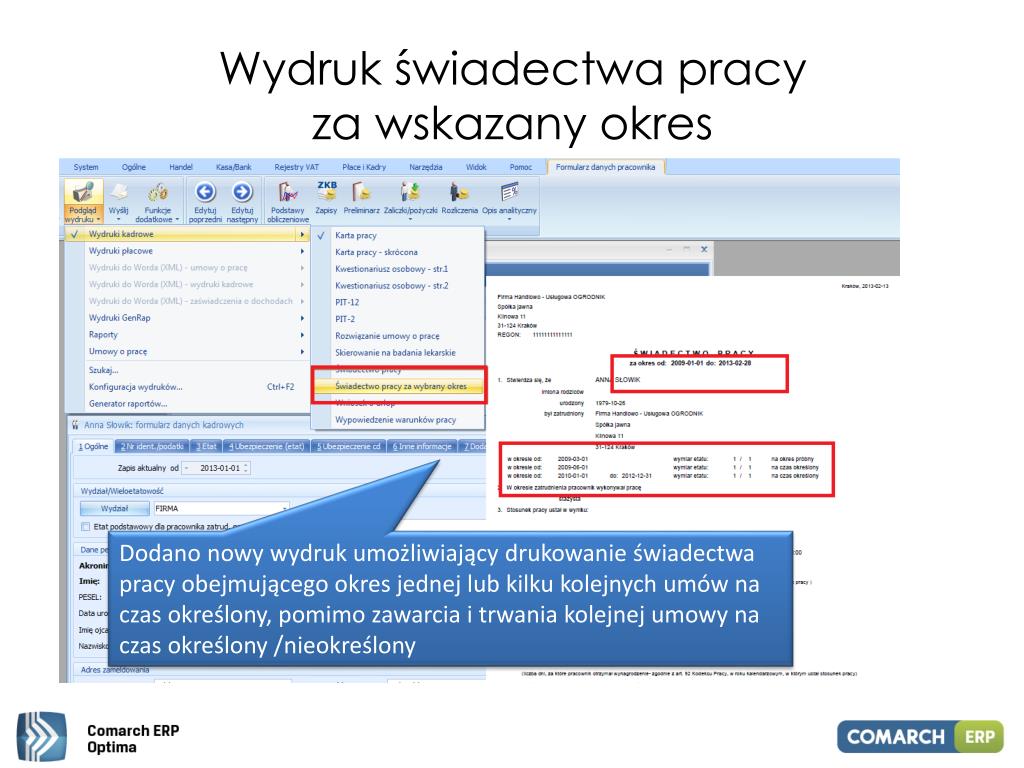Image resolution: width=1024 pixels, height=768 pixels.
Task: Switch to the 6 Inne informacje tab
Action: coord(422,447)
